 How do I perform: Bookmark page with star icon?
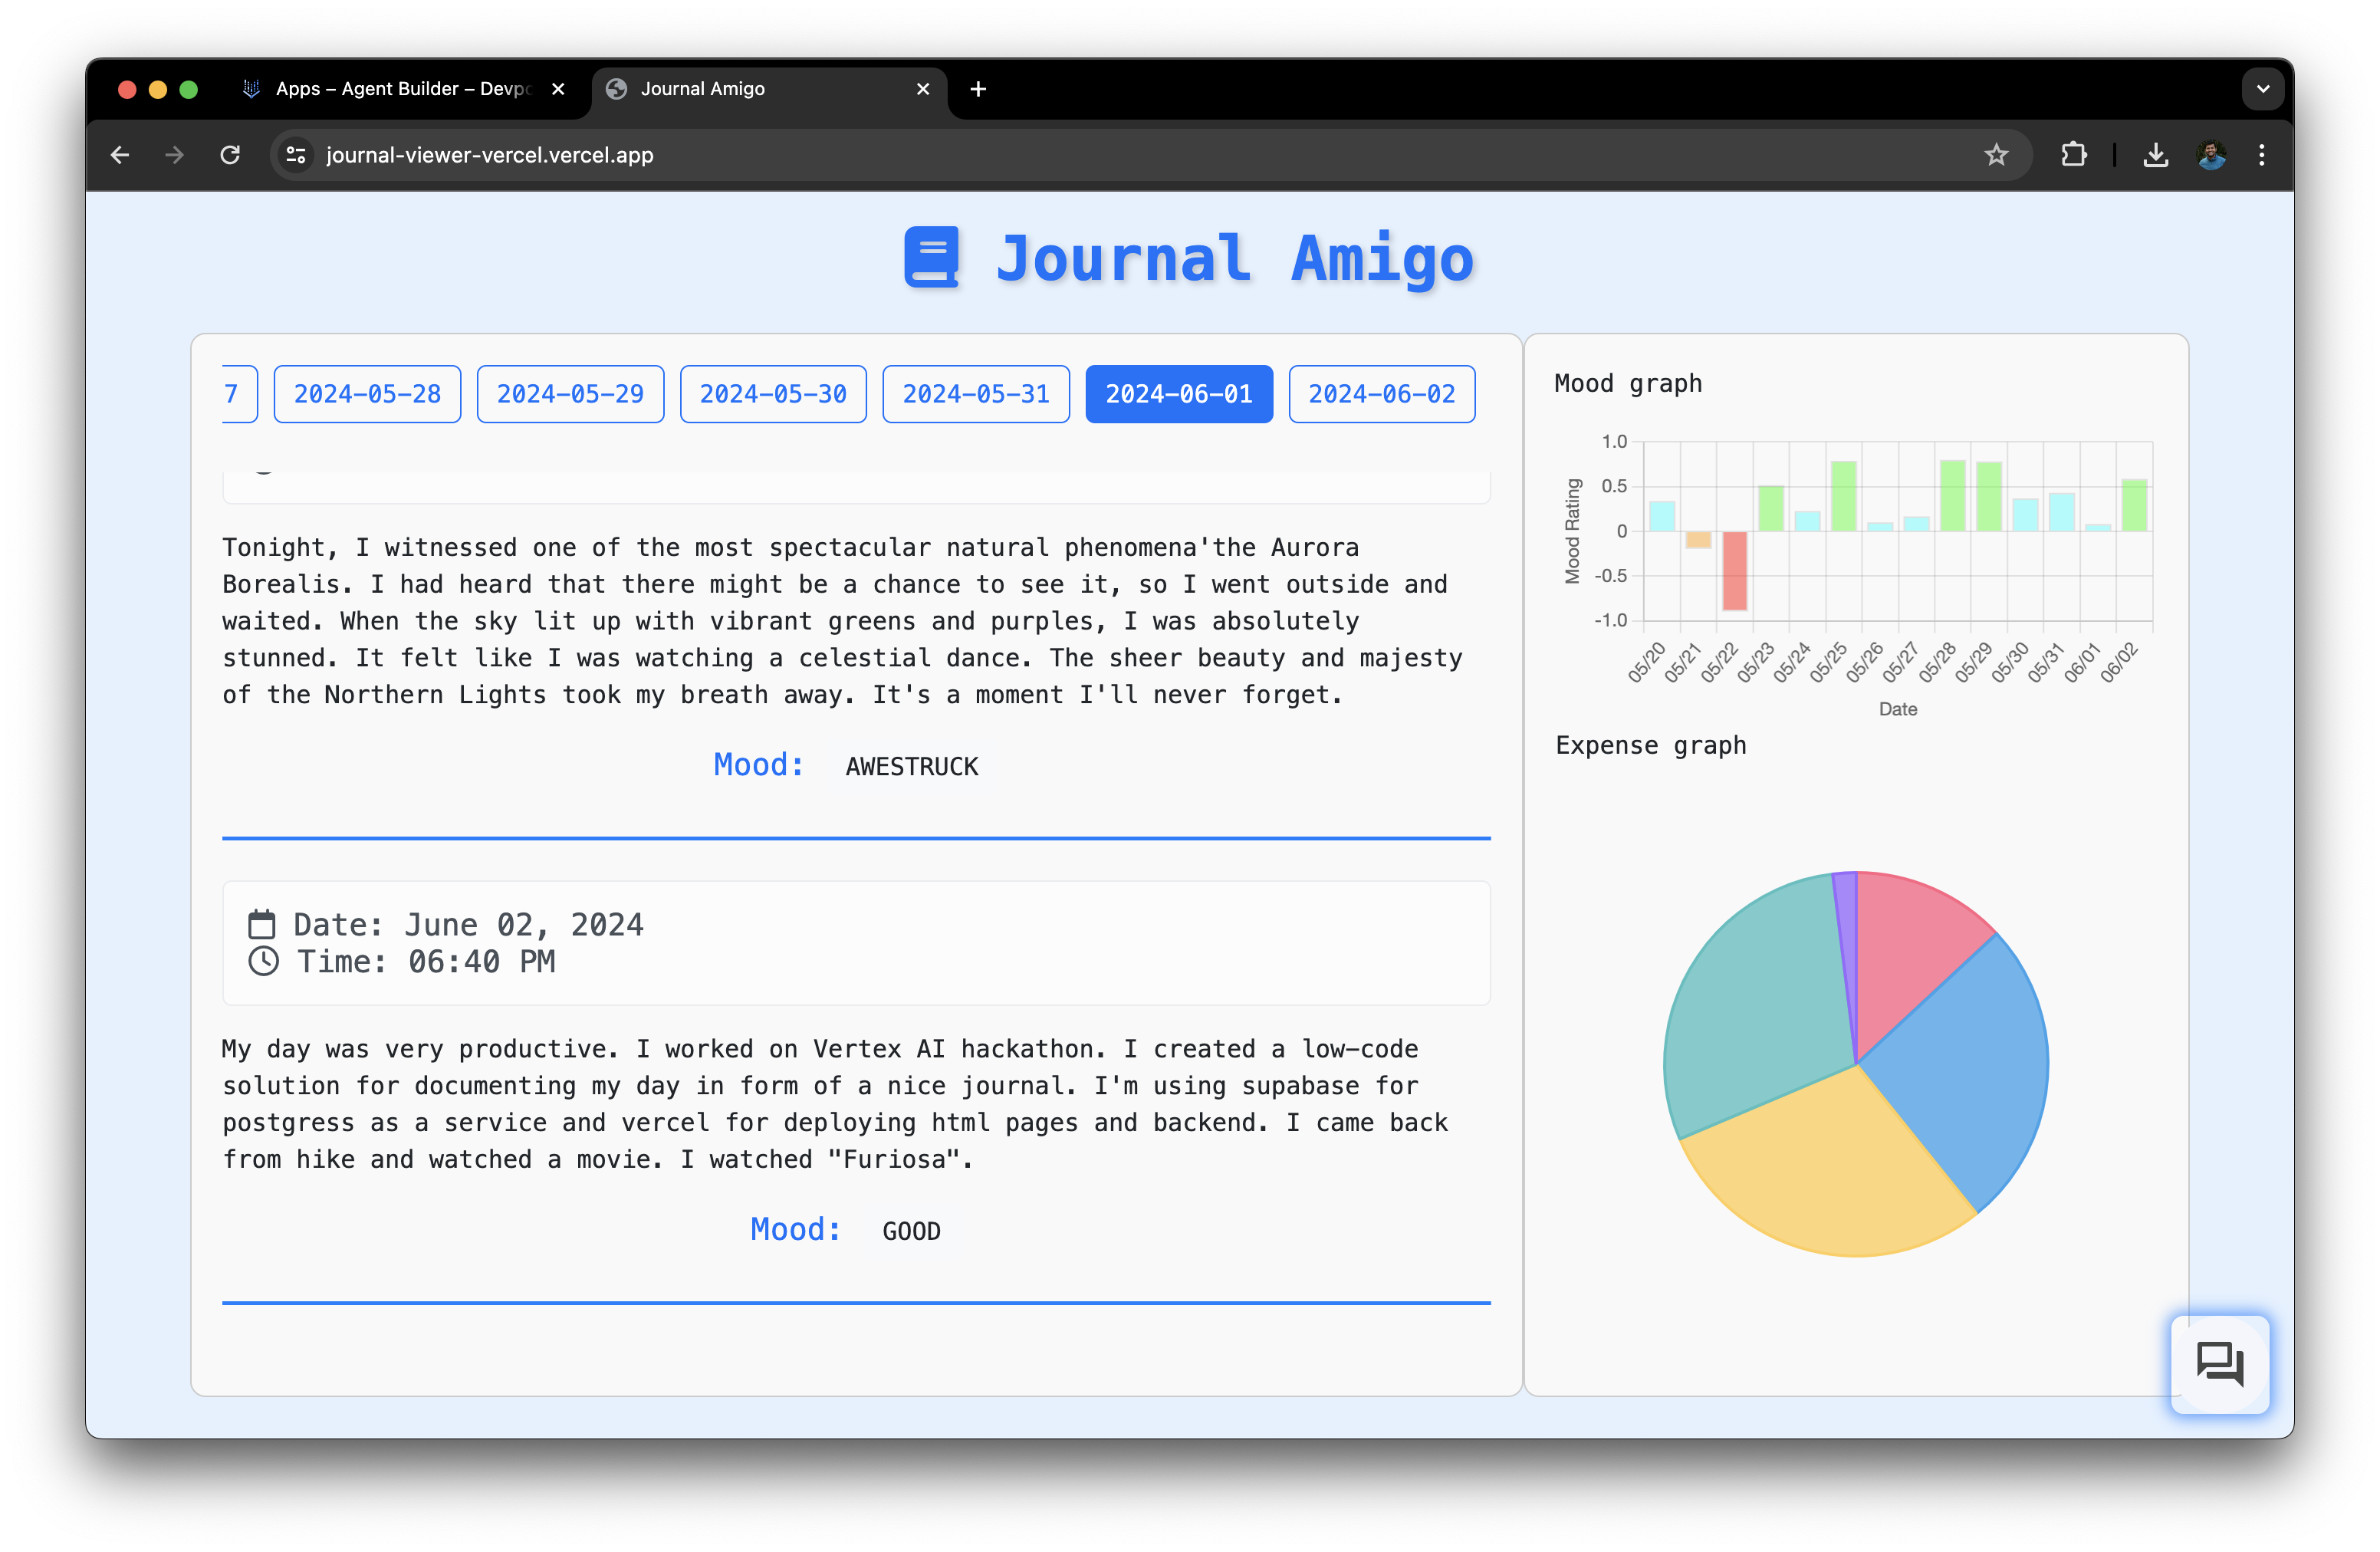coord(1996,155)
